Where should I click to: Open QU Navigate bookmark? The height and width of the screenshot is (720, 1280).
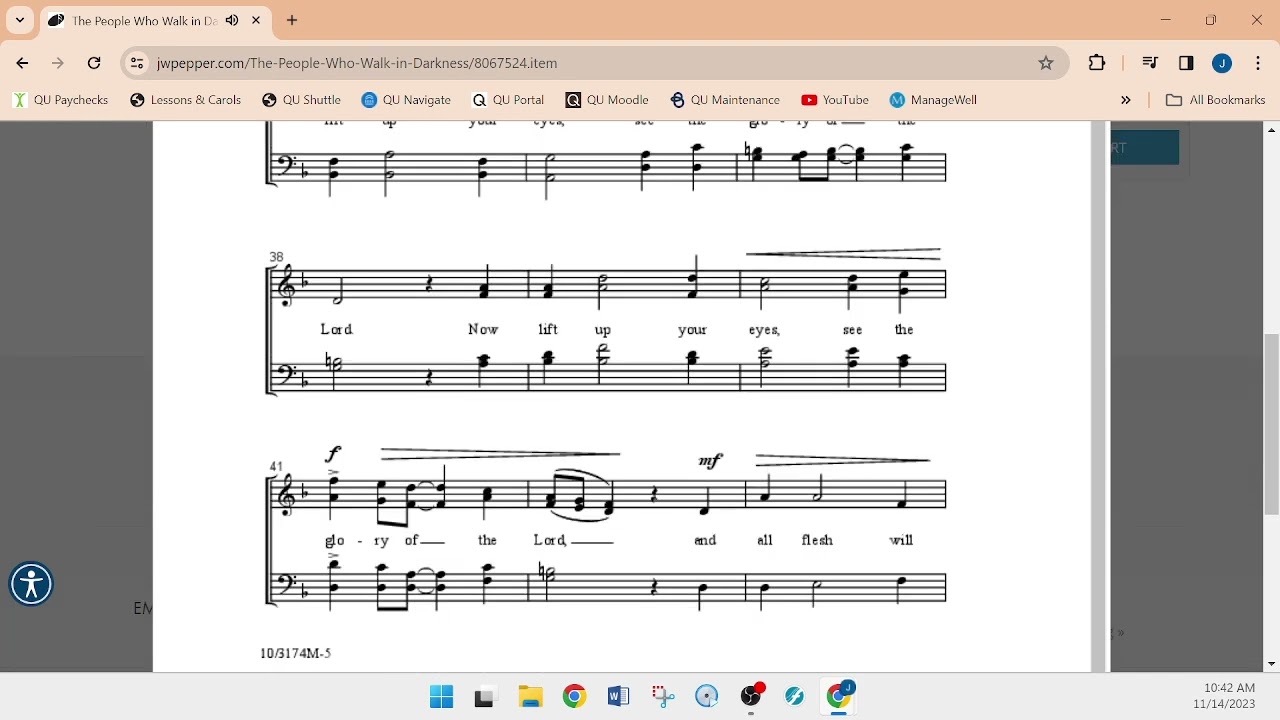tap(406, 100)
